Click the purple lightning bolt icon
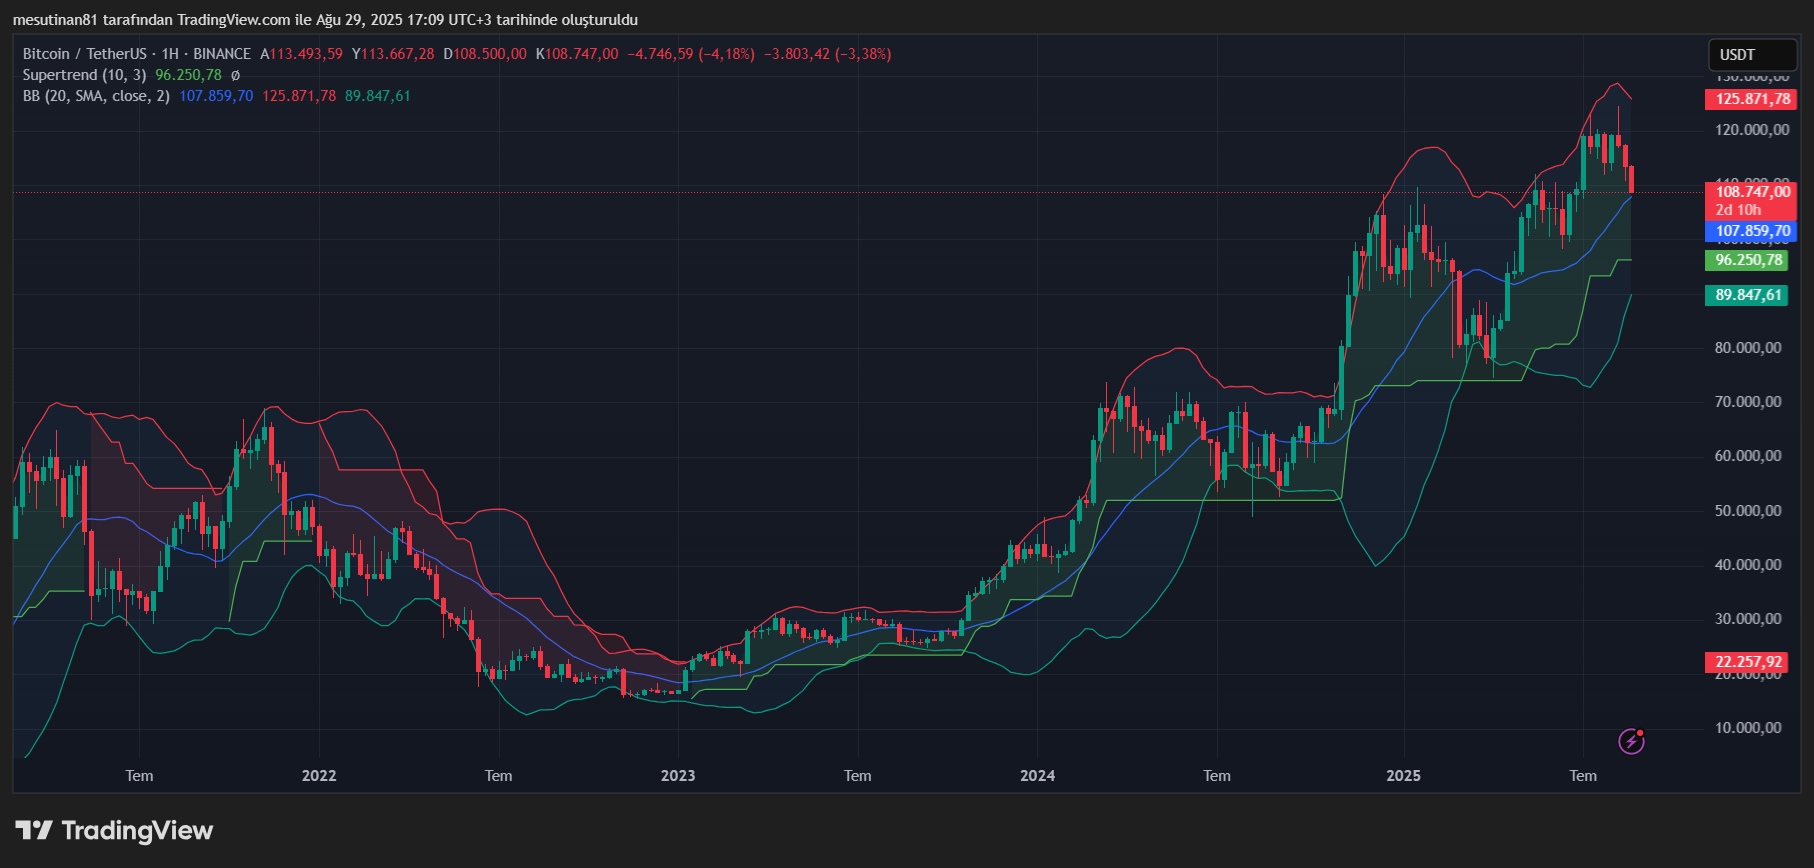The image size is (1814, 868). [1631, 741]
